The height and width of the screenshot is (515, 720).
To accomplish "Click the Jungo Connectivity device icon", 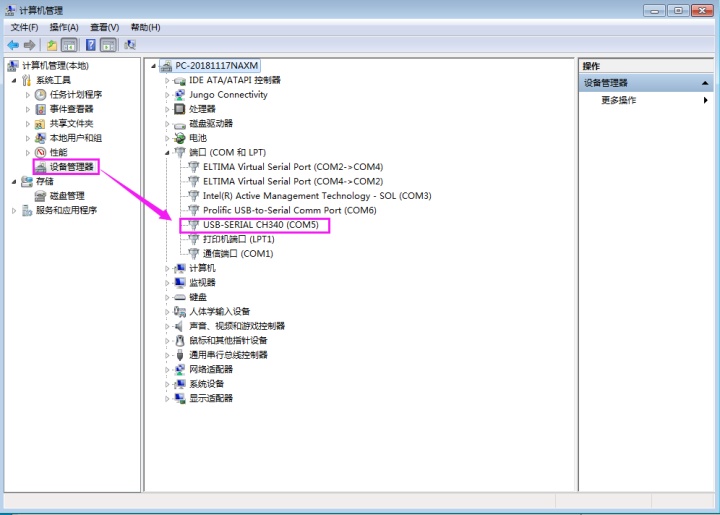I will click(x=180, y=95).
